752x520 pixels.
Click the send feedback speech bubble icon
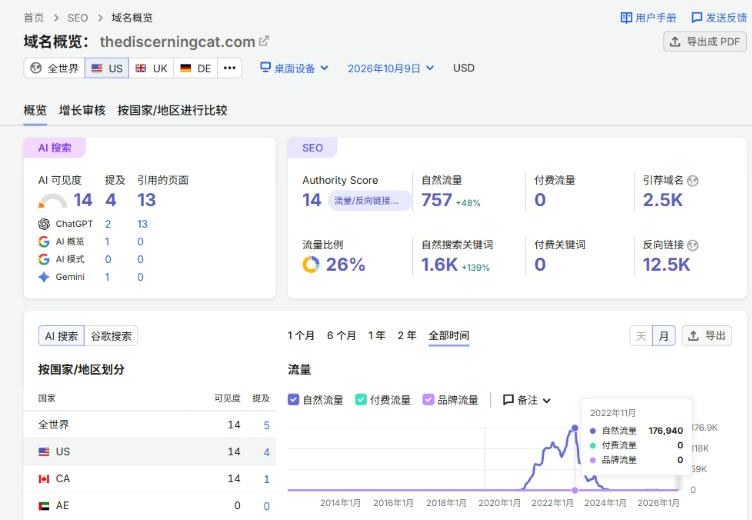(x=696, y=18)
